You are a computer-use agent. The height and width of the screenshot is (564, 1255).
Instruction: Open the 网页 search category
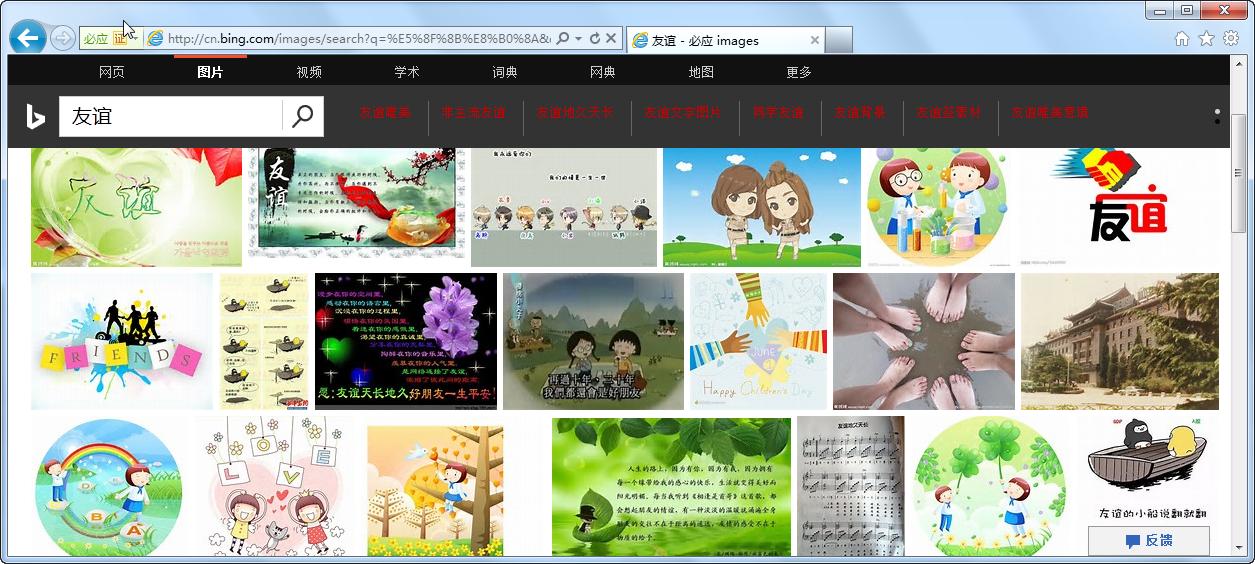coord(112,72)
